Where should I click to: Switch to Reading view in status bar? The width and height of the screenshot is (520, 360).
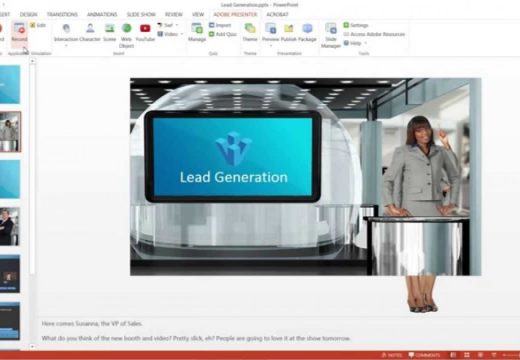[480, 355]
